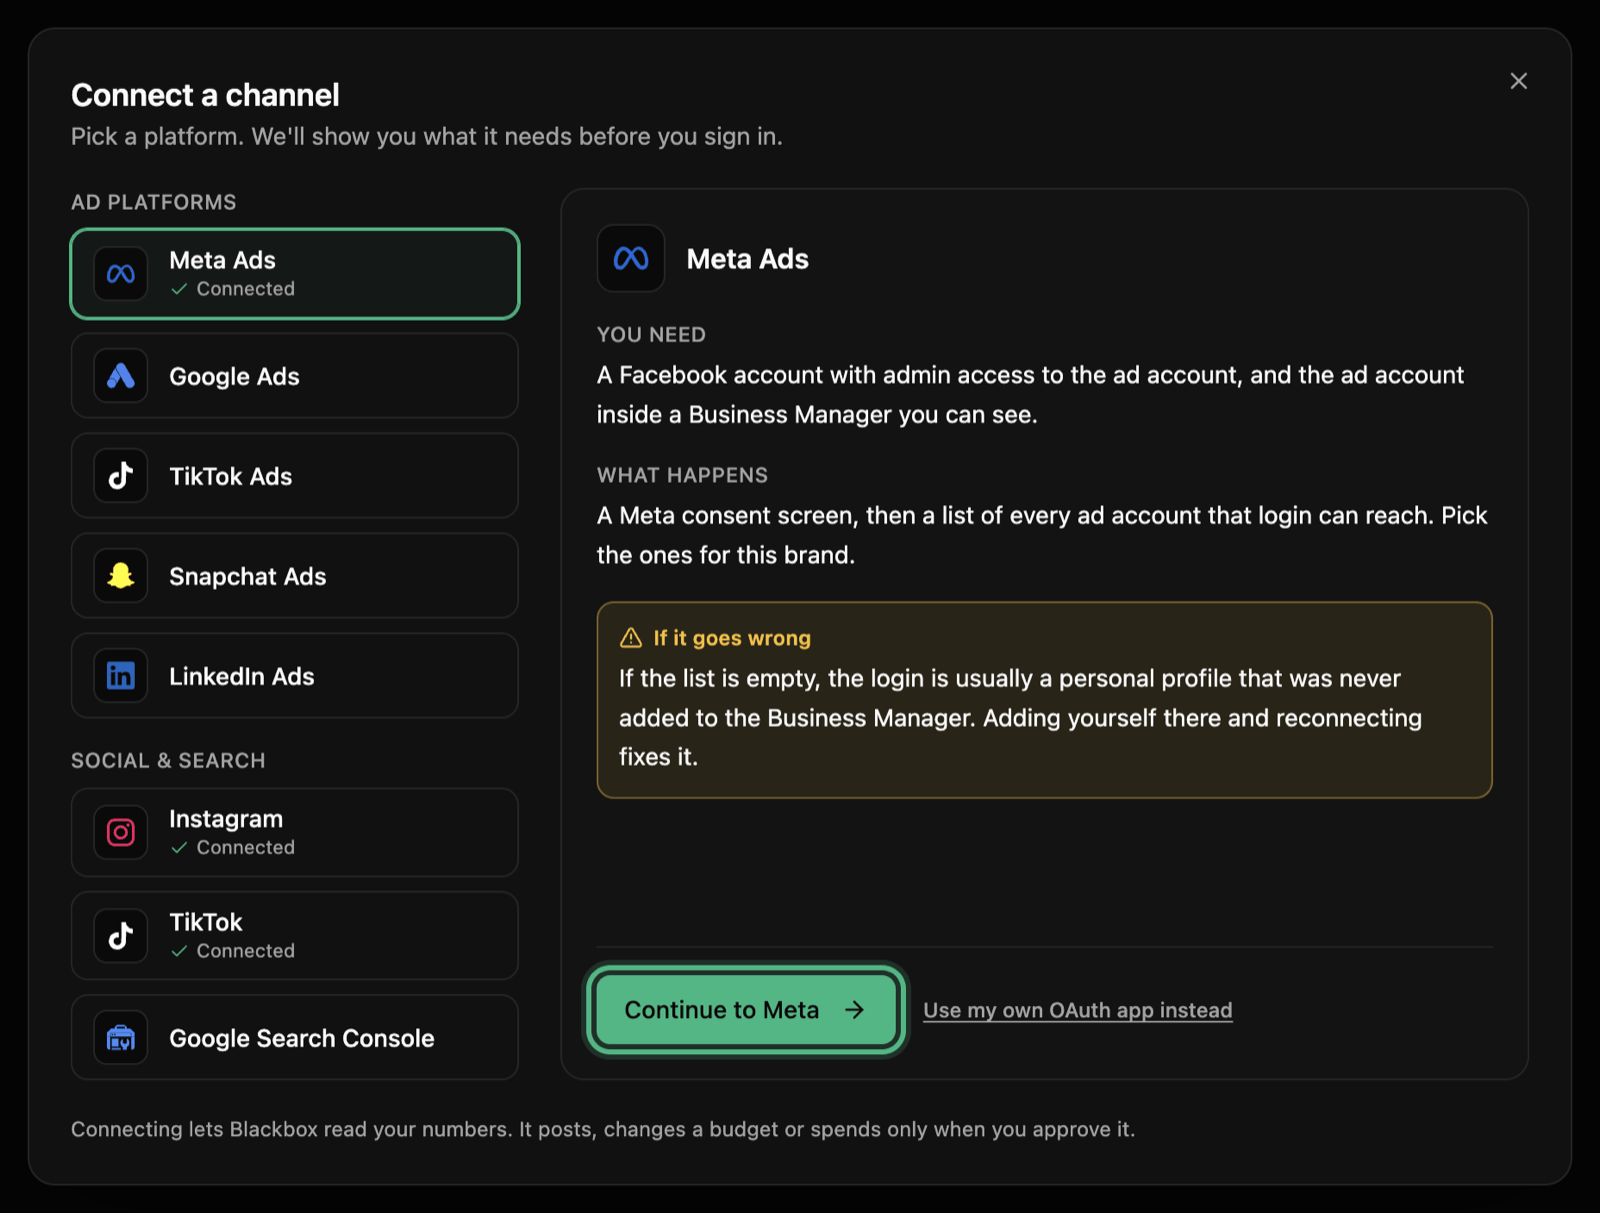The height and width of the screenshot is (1213, 1600).
Task: Click the warning triangle icon beside 'If it goes wrong'
Action: coord(631,638)
